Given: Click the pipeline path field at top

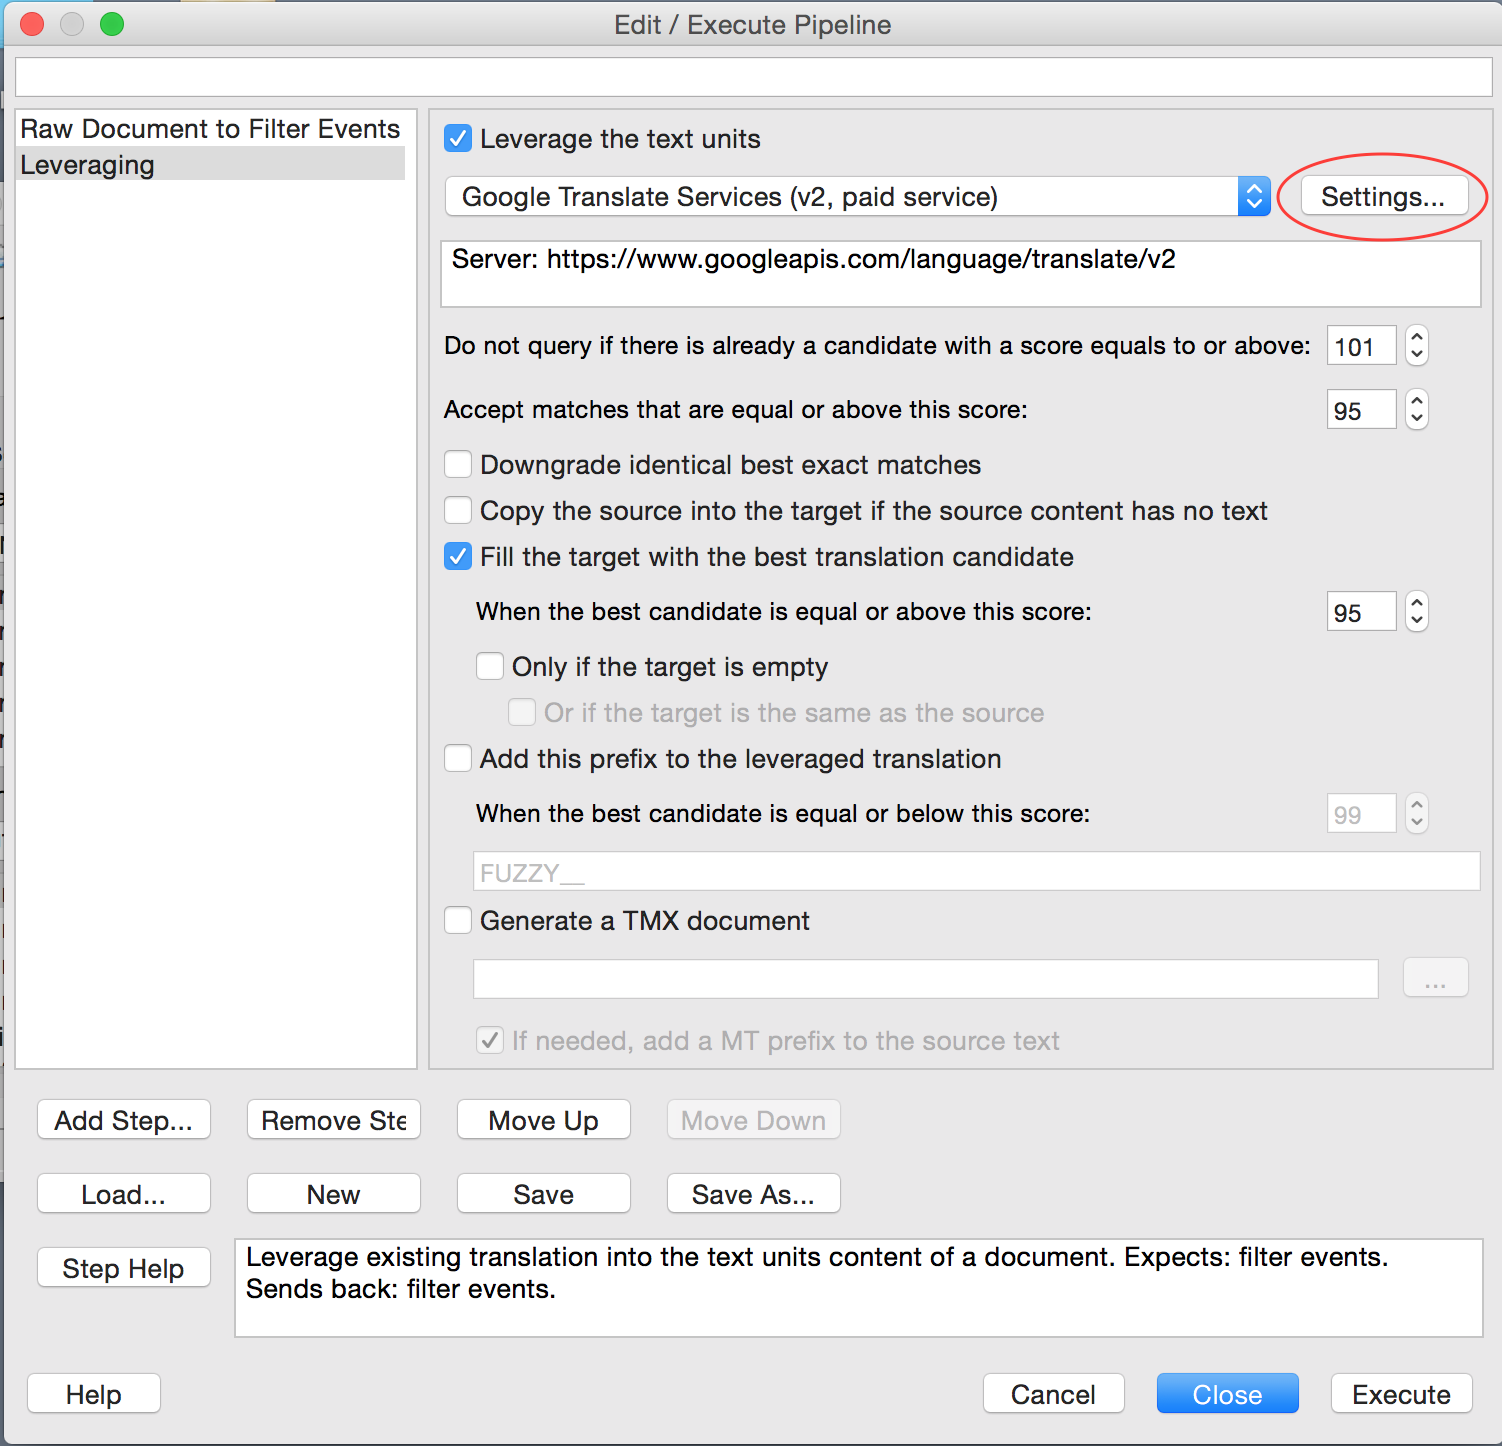Looking at the screenshot, I should pyautogui.click(x=753, y=77).
